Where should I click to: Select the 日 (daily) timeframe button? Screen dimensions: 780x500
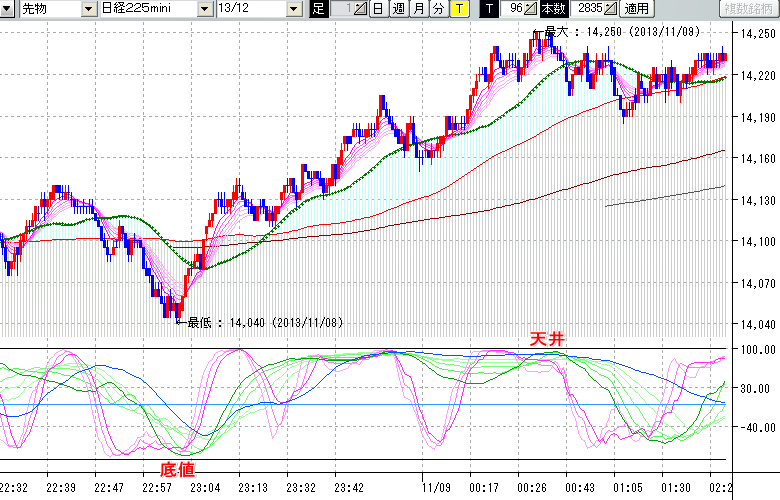(x=378, y=9)
